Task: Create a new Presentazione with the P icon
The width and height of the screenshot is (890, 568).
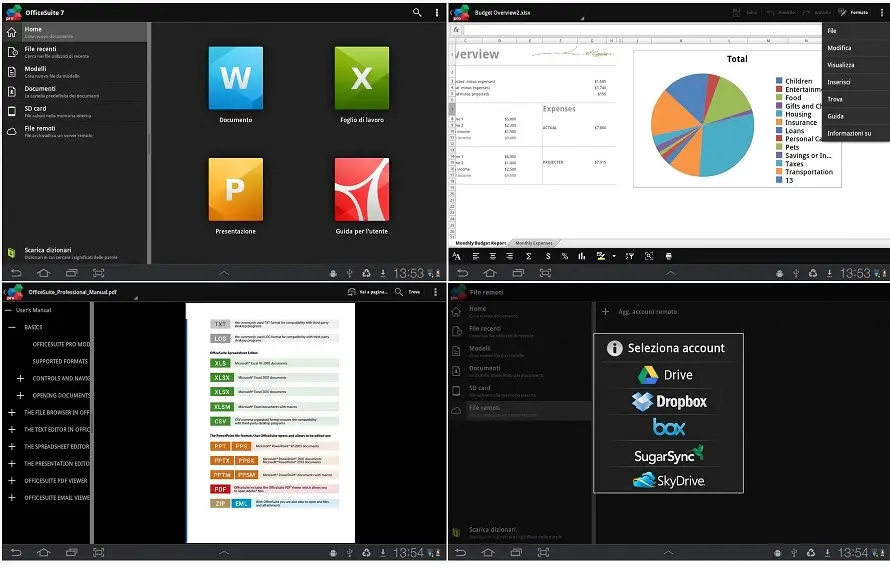Action: point(236,190)
